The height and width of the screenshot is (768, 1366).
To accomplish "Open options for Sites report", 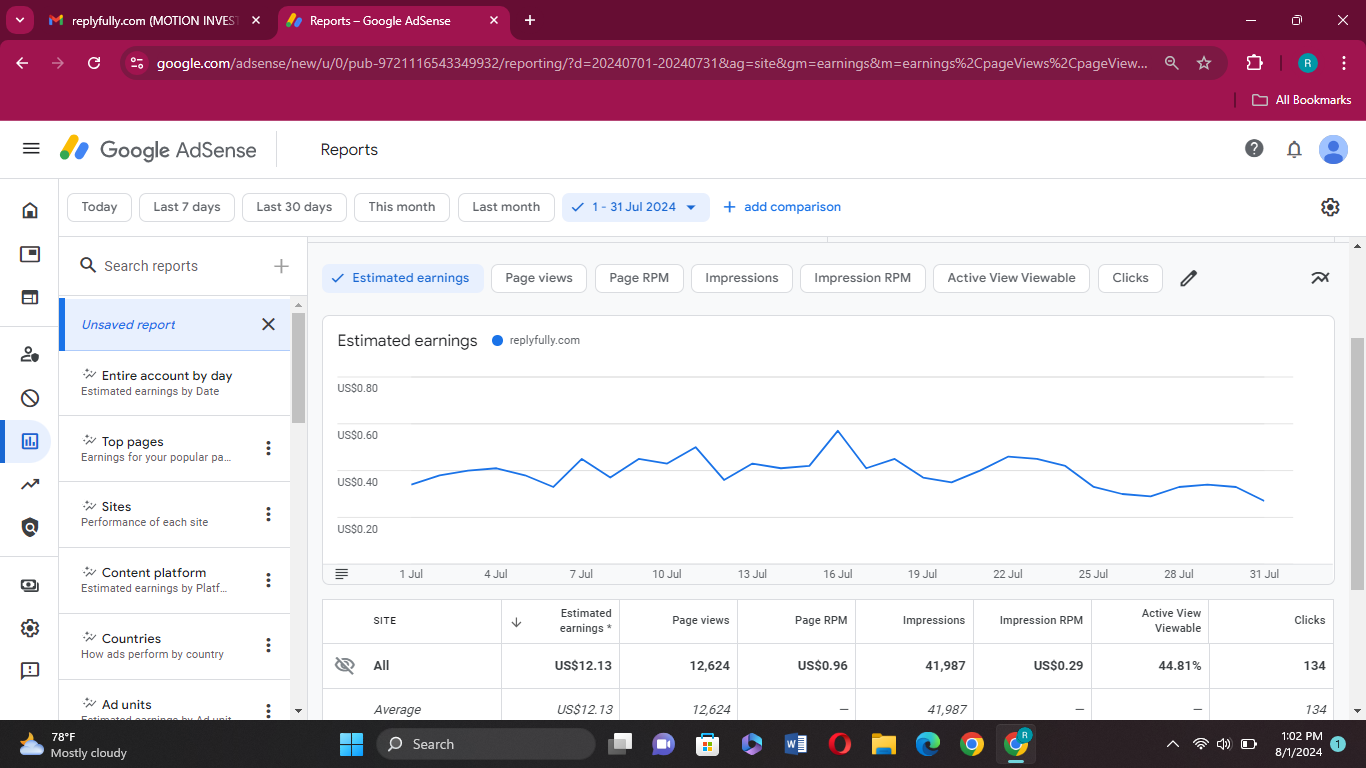I will 268,514.
